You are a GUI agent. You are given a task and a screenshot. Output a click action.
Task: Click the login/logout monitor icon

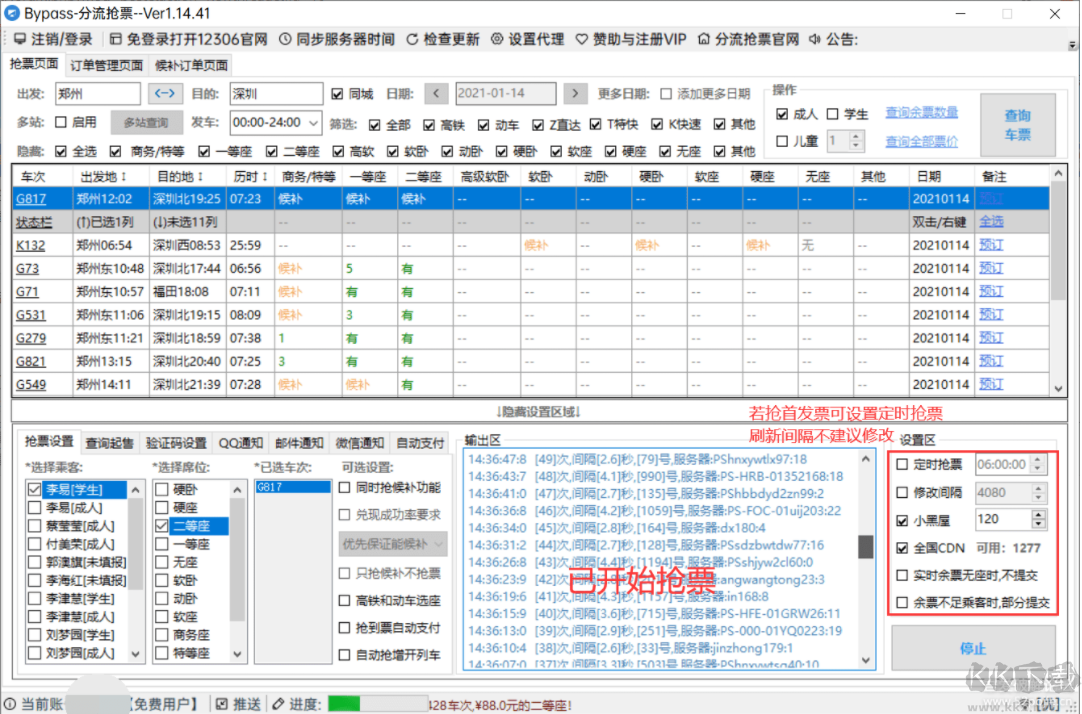[x=20, y=39]
